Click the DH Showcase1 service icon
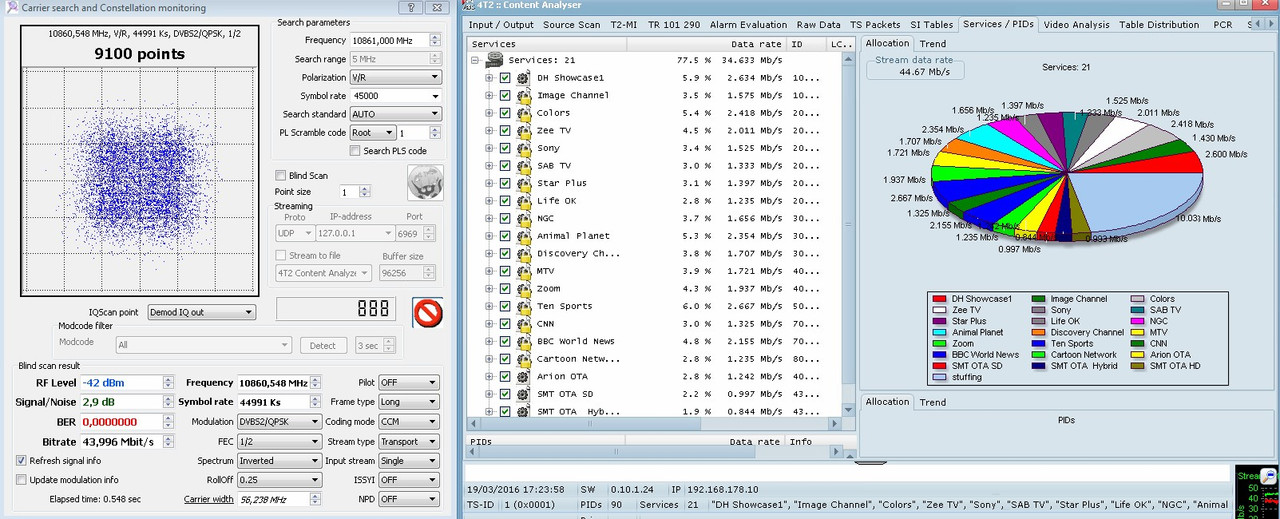1280x519 pixels. [x=523, y=78]
